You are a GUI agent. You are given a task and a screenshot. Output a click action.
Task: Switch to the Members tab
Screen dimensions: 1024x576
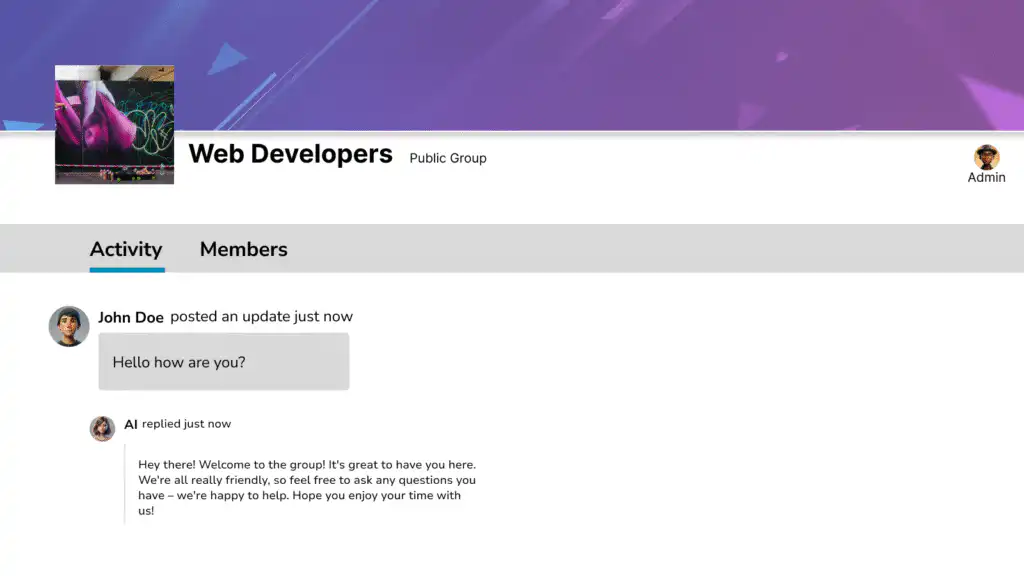[243, 249]
